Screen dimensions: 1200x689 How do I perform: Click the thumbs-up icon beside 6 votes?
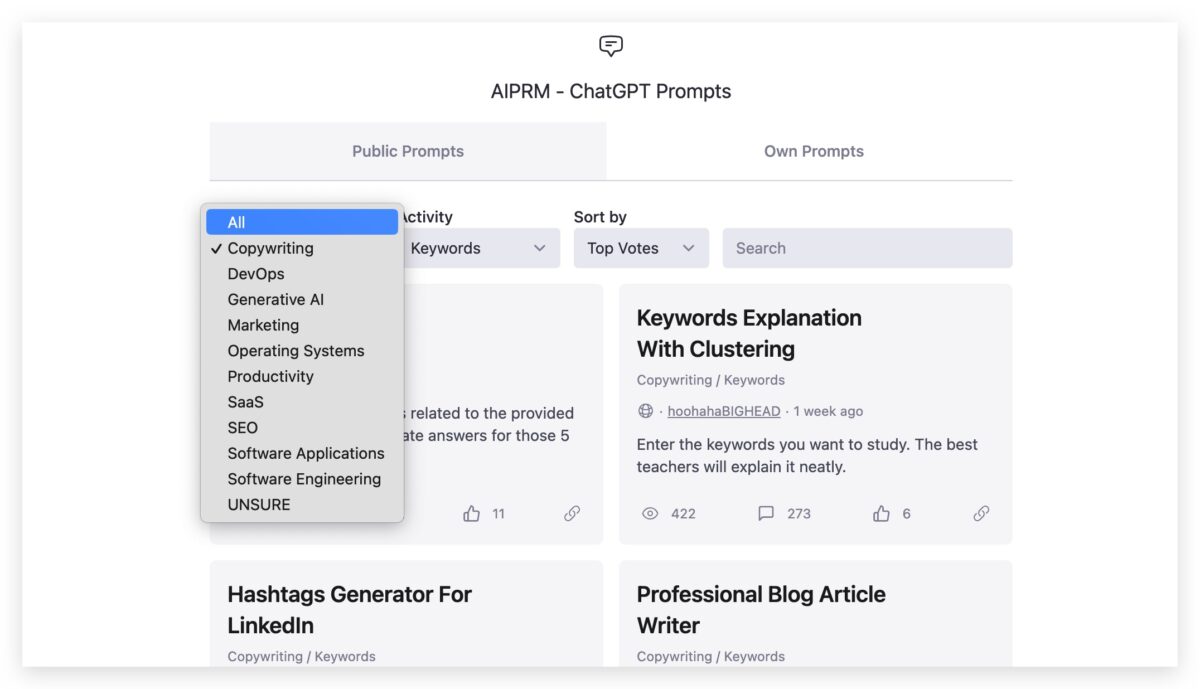pyautogui.click(x=881, y=513)
